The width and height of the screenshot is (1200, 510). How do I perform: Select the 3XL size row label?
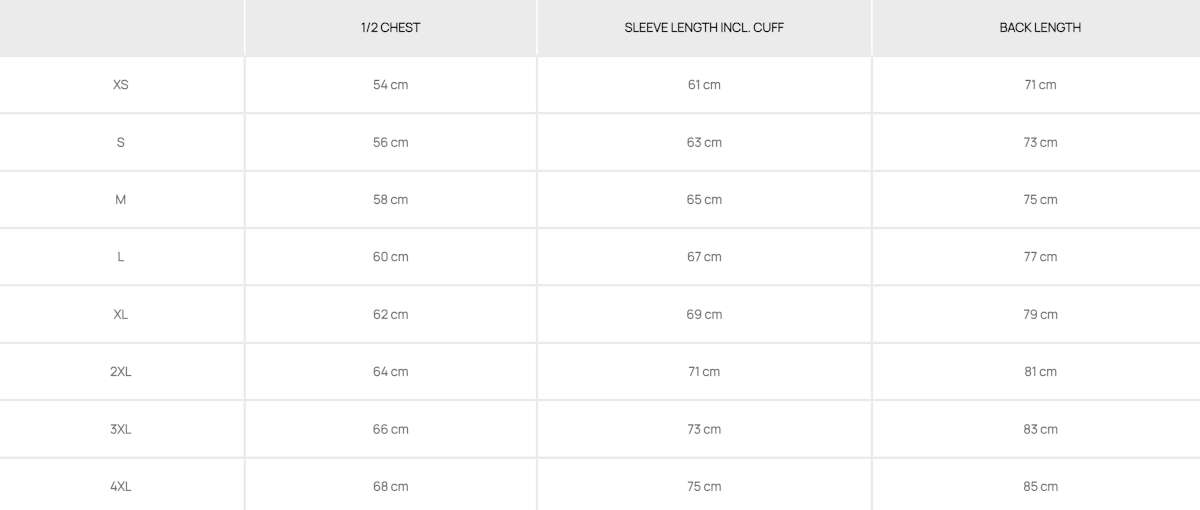tap(121, 429)
